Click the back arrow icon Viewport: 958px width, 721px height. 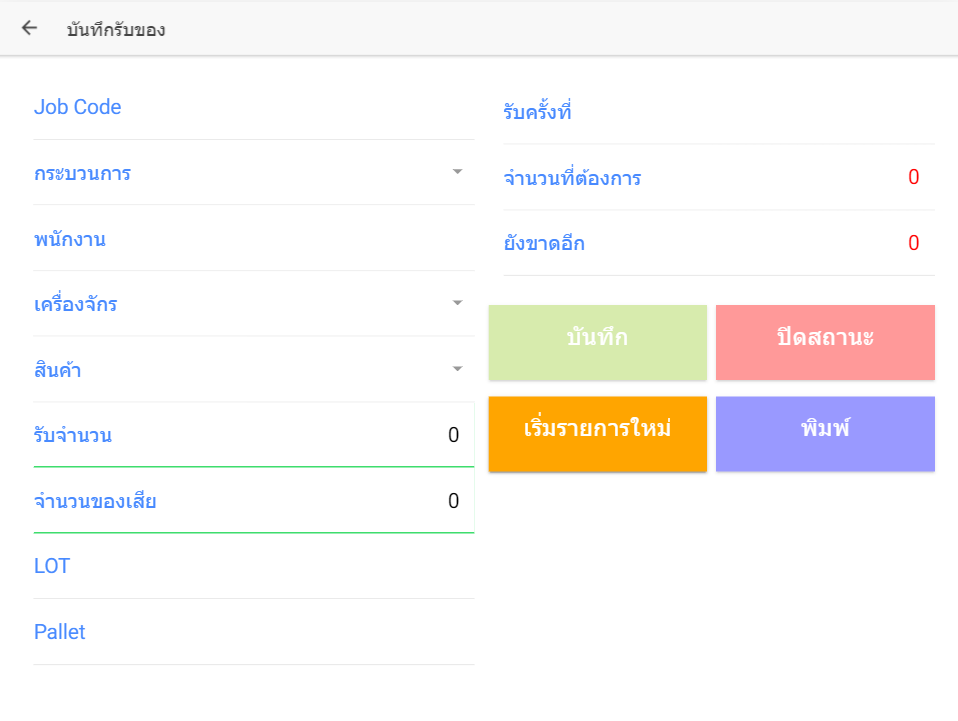click(x=29, y=28)
